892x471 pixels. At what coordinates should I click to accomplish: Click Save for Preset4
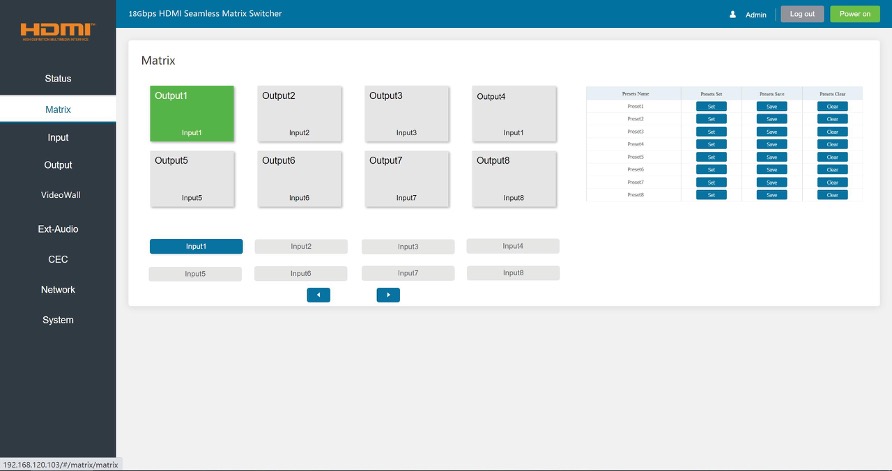[x=771, y=144]
